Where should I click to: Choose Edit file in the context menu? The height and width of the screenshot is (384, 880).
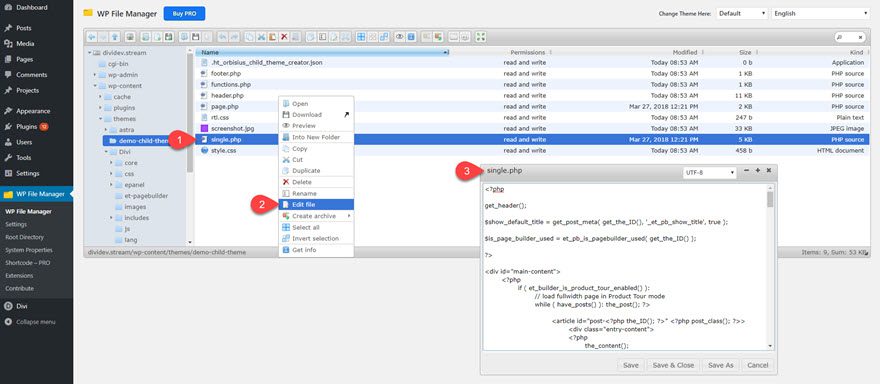pos(316,205)
